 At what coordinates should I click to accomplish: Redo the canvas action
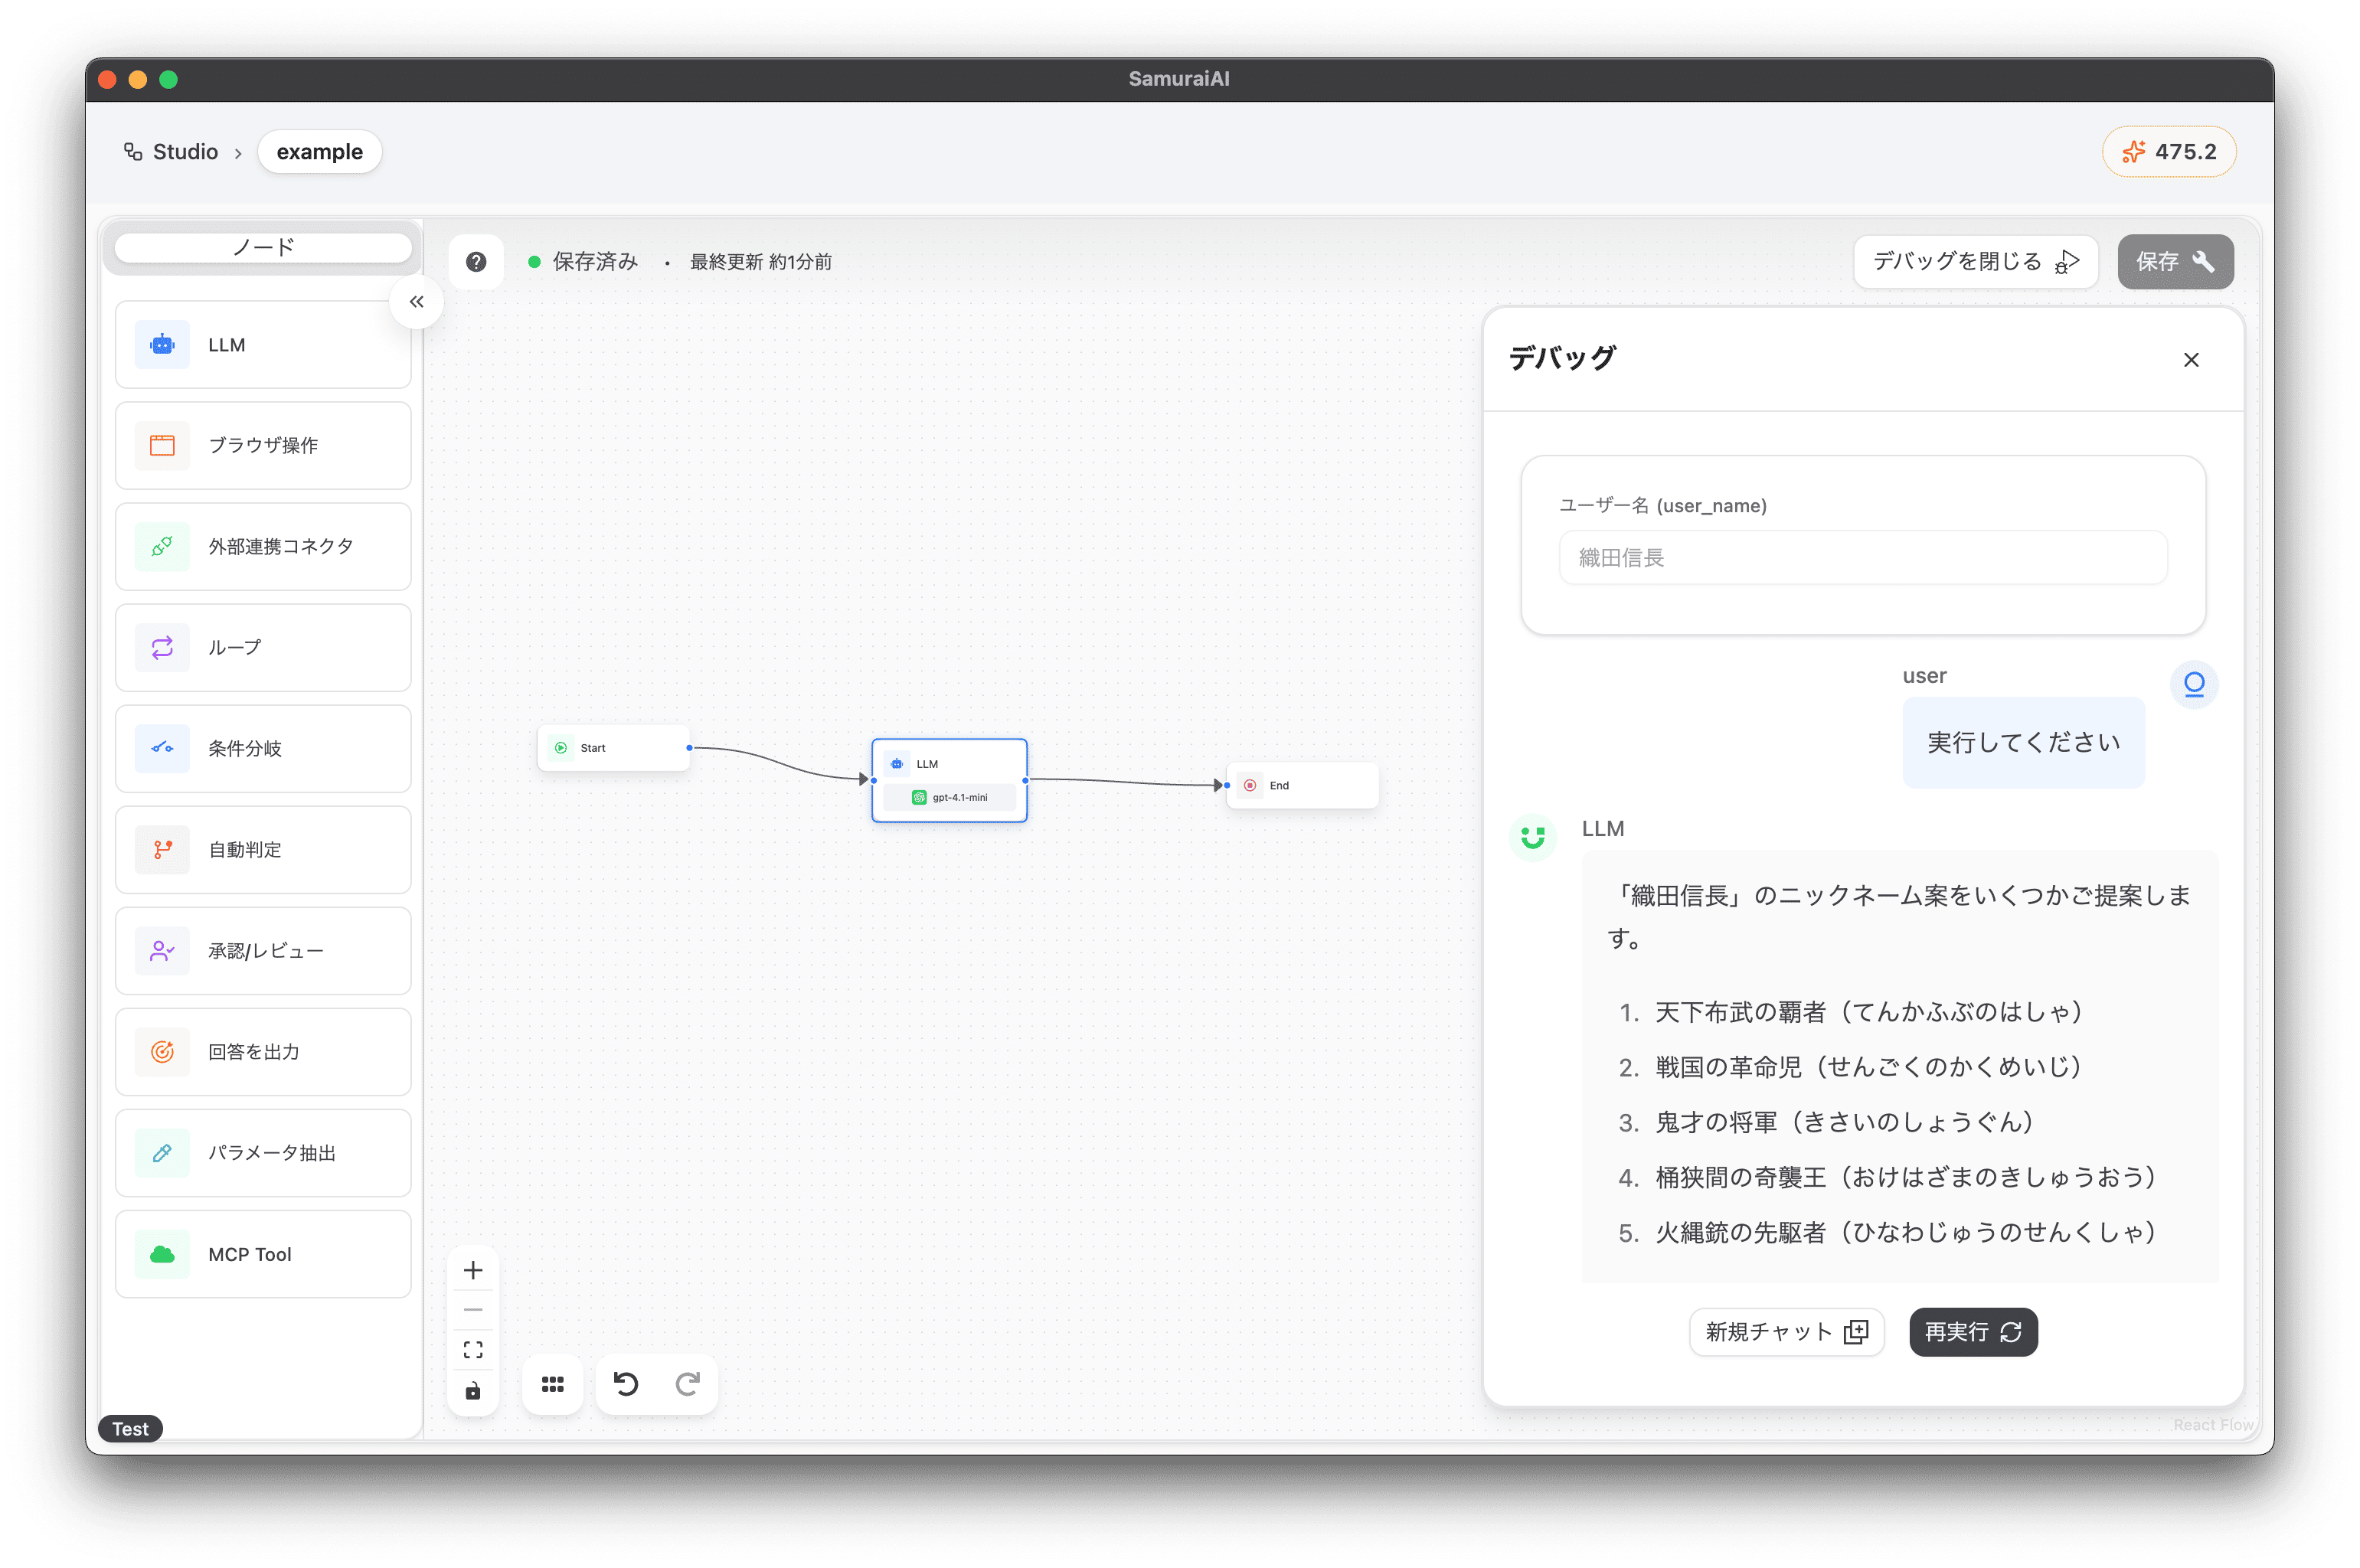[687, 1384]
